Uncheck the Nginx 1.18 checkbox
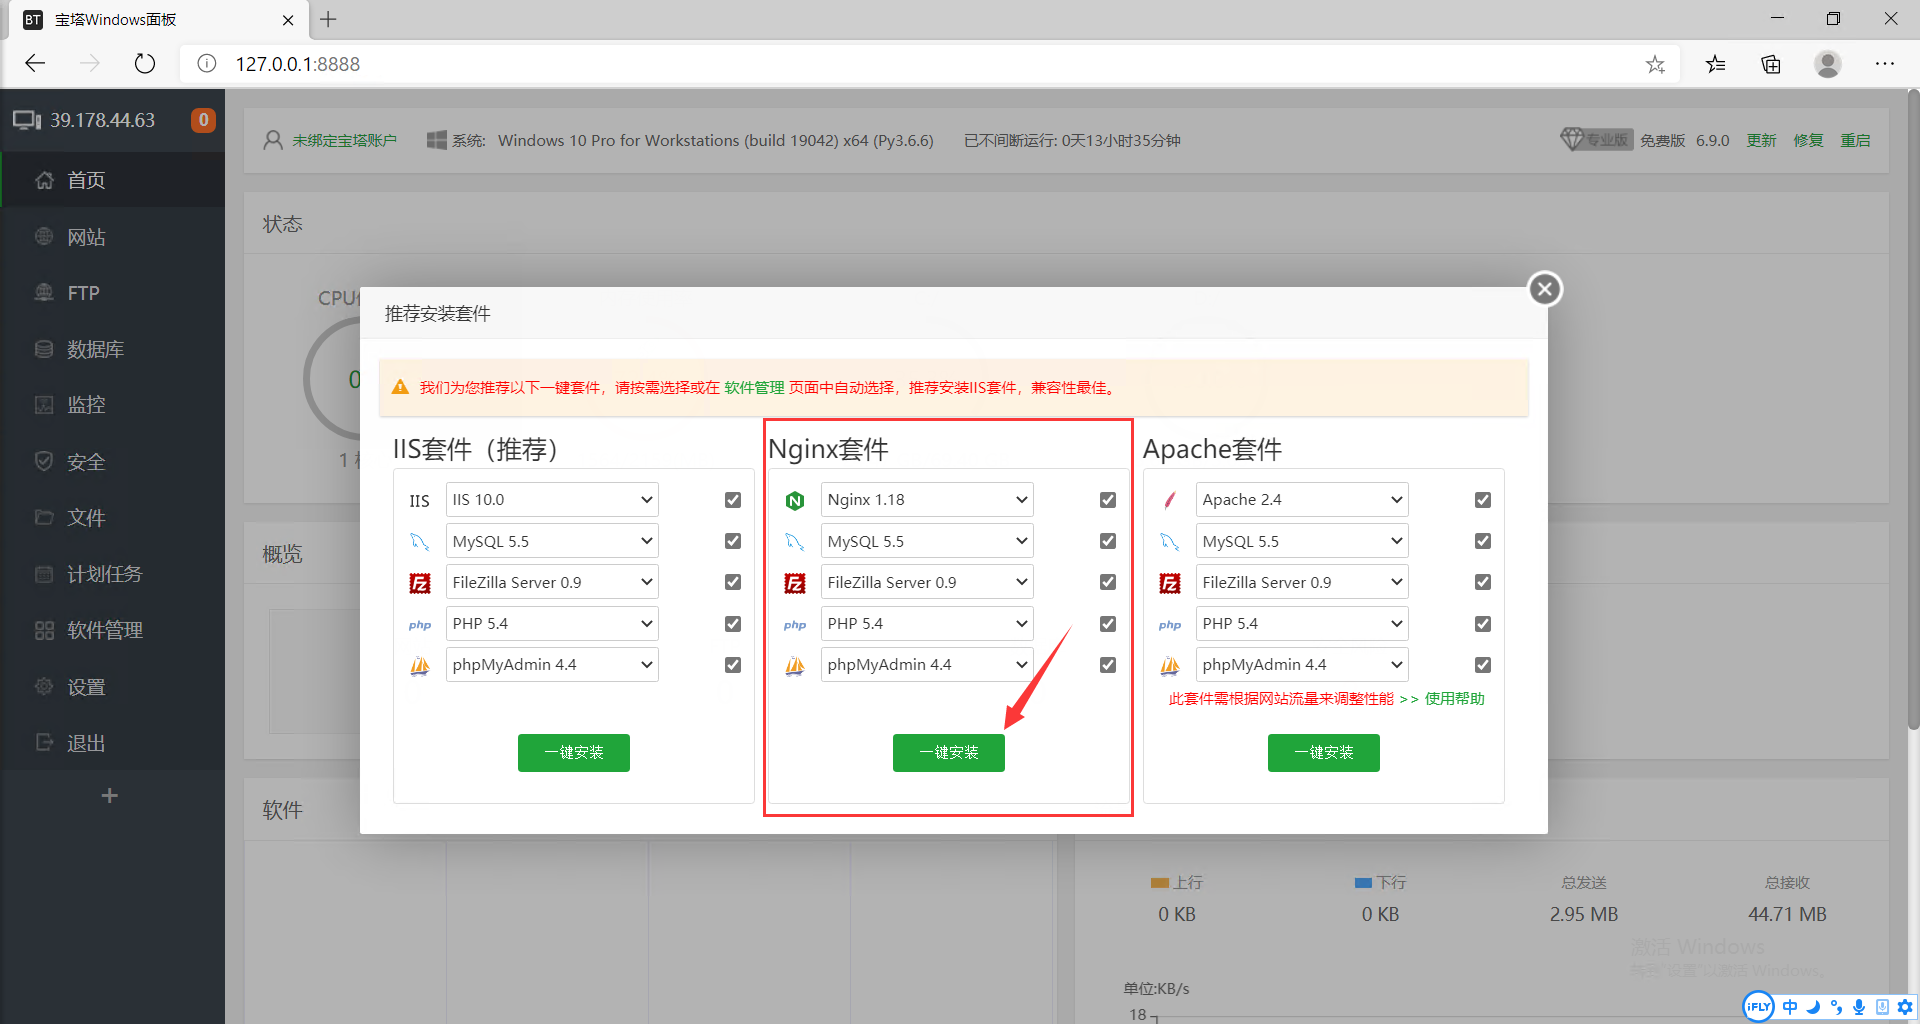This screenshot has height=1024, width=1920. (1108, 500)
